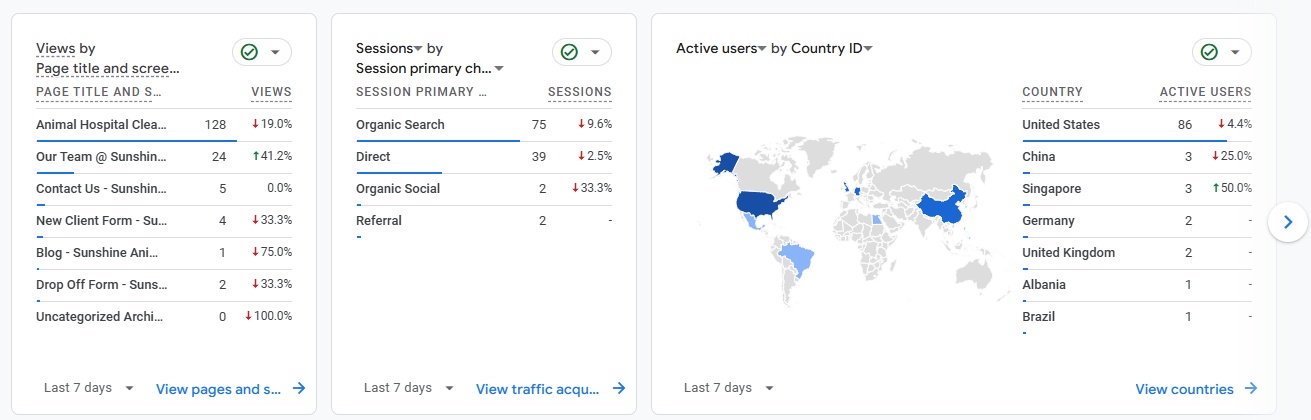Click the green check status icon in Views card
1311x420 pixels.
click(249, 52)
